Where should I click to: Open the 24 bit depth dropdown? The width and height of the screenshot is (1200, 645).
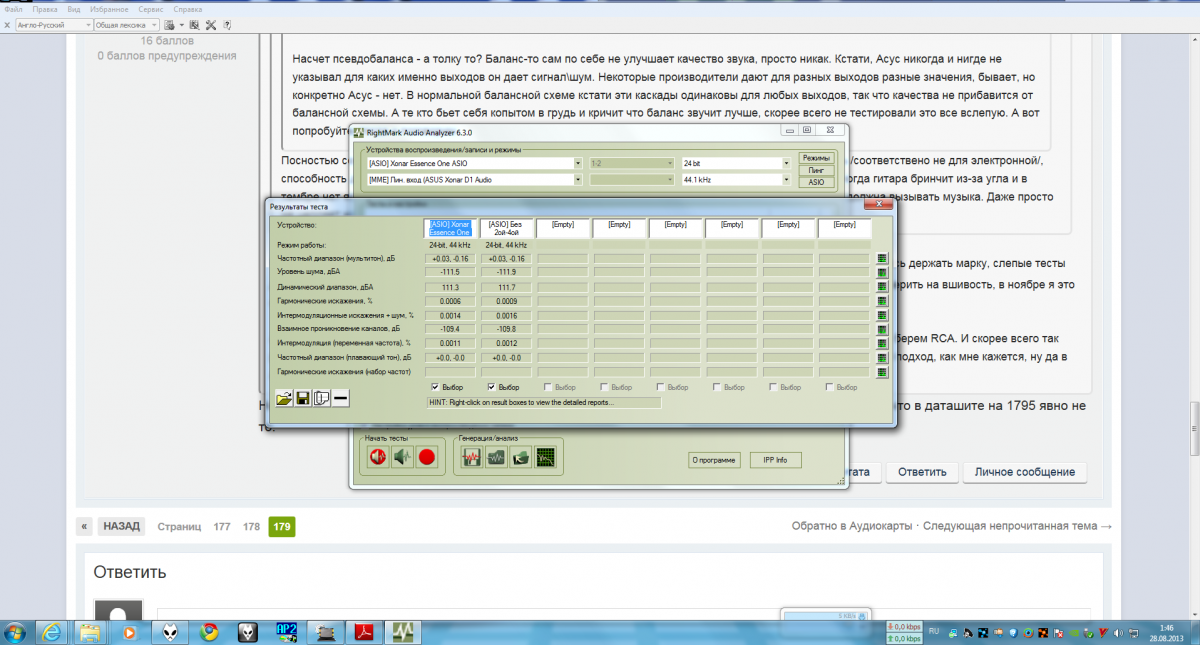coord(786,163)
